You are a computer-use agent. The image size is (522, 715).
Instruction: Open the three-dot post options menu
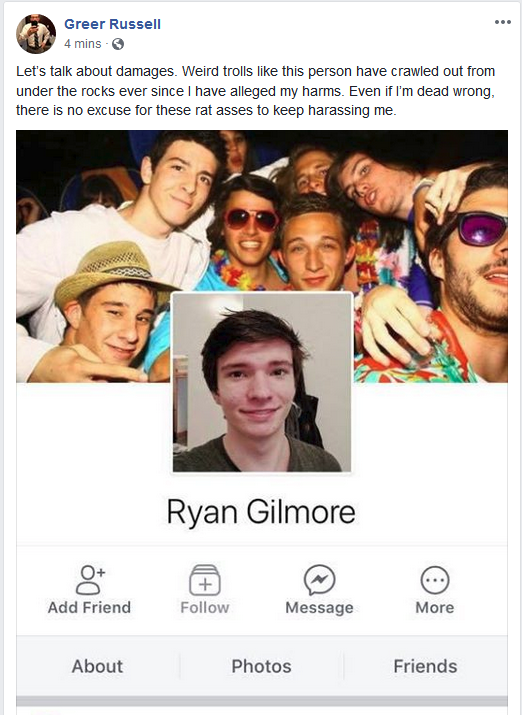[x=502, y=22]
